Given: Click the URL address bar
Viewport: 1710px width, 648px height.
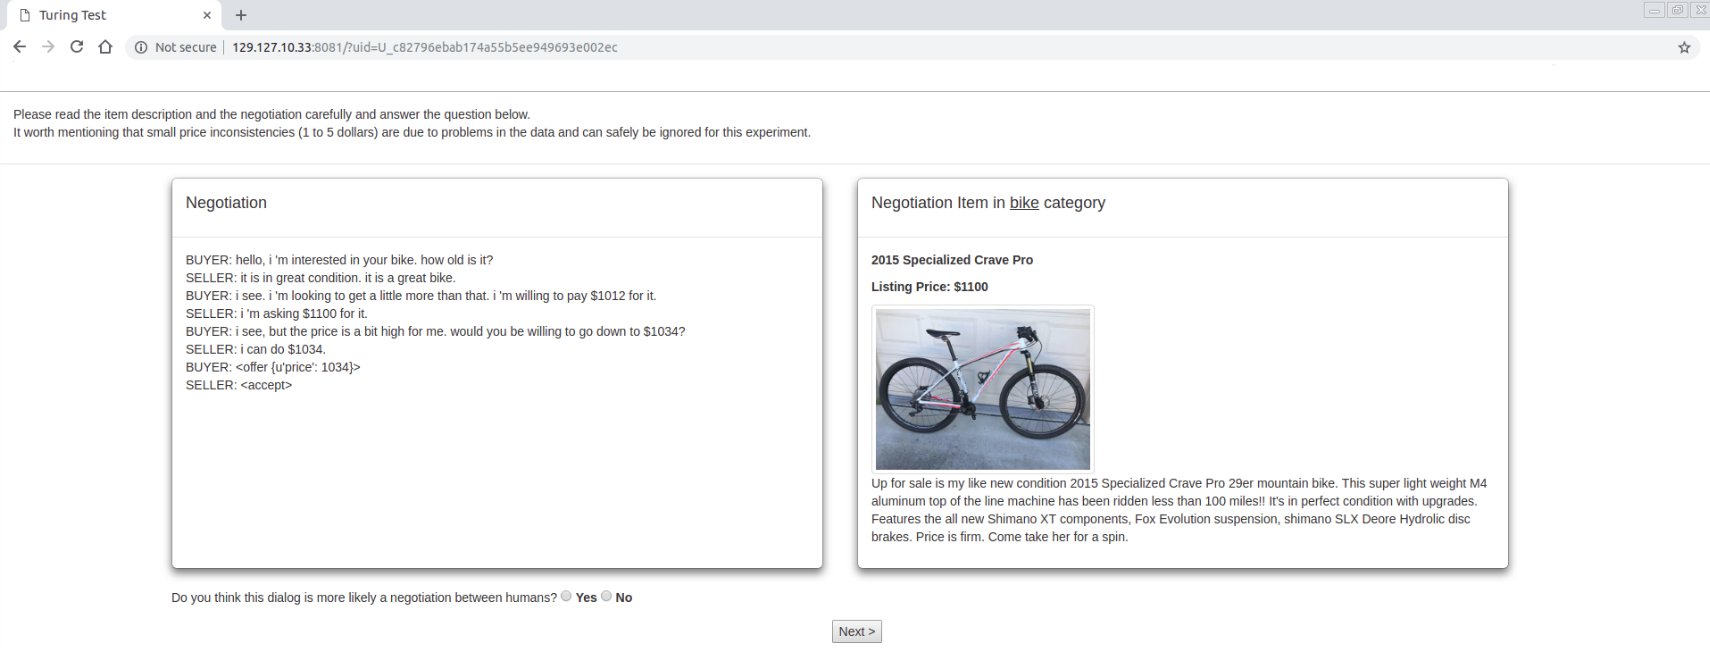Looking at the screenshot, I should pyautogui.click(x=900, y=47).
